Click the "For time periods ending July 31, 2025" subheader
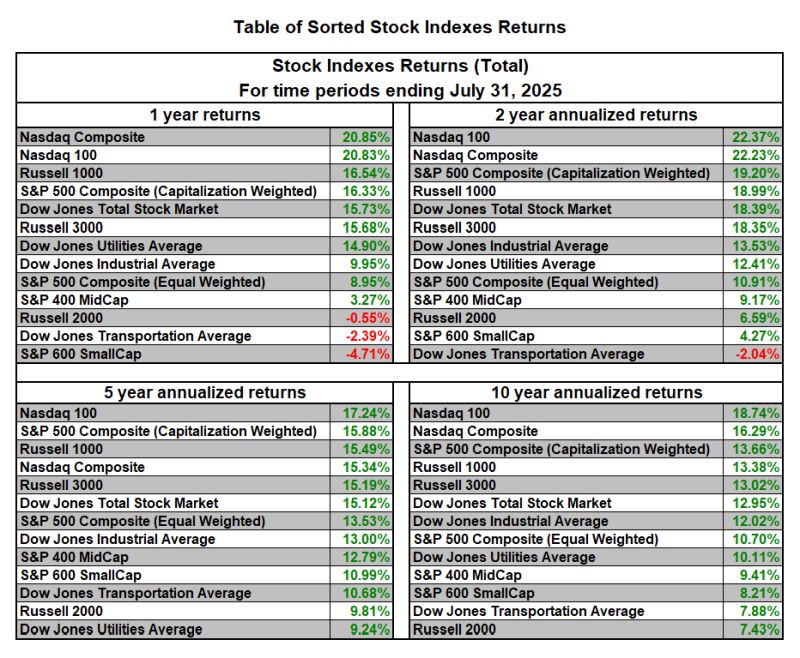This screenshot has height=658, width=800. tap(399, 89)
